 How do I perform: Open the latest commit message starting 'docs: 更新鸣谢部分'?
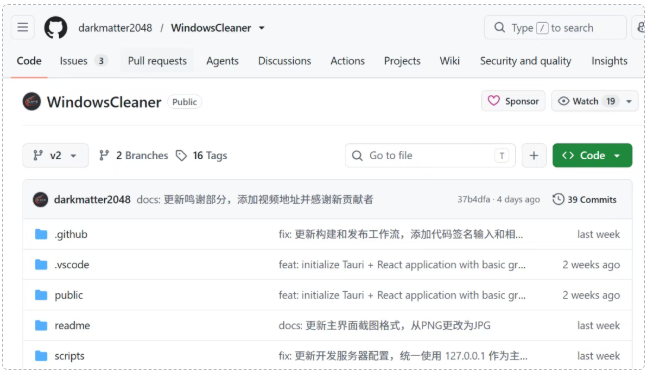pos(255,199)
